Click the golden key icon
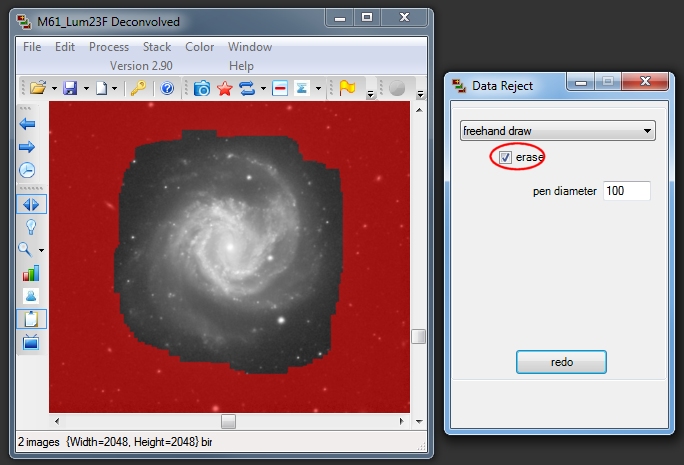 (x=138, y=88)
